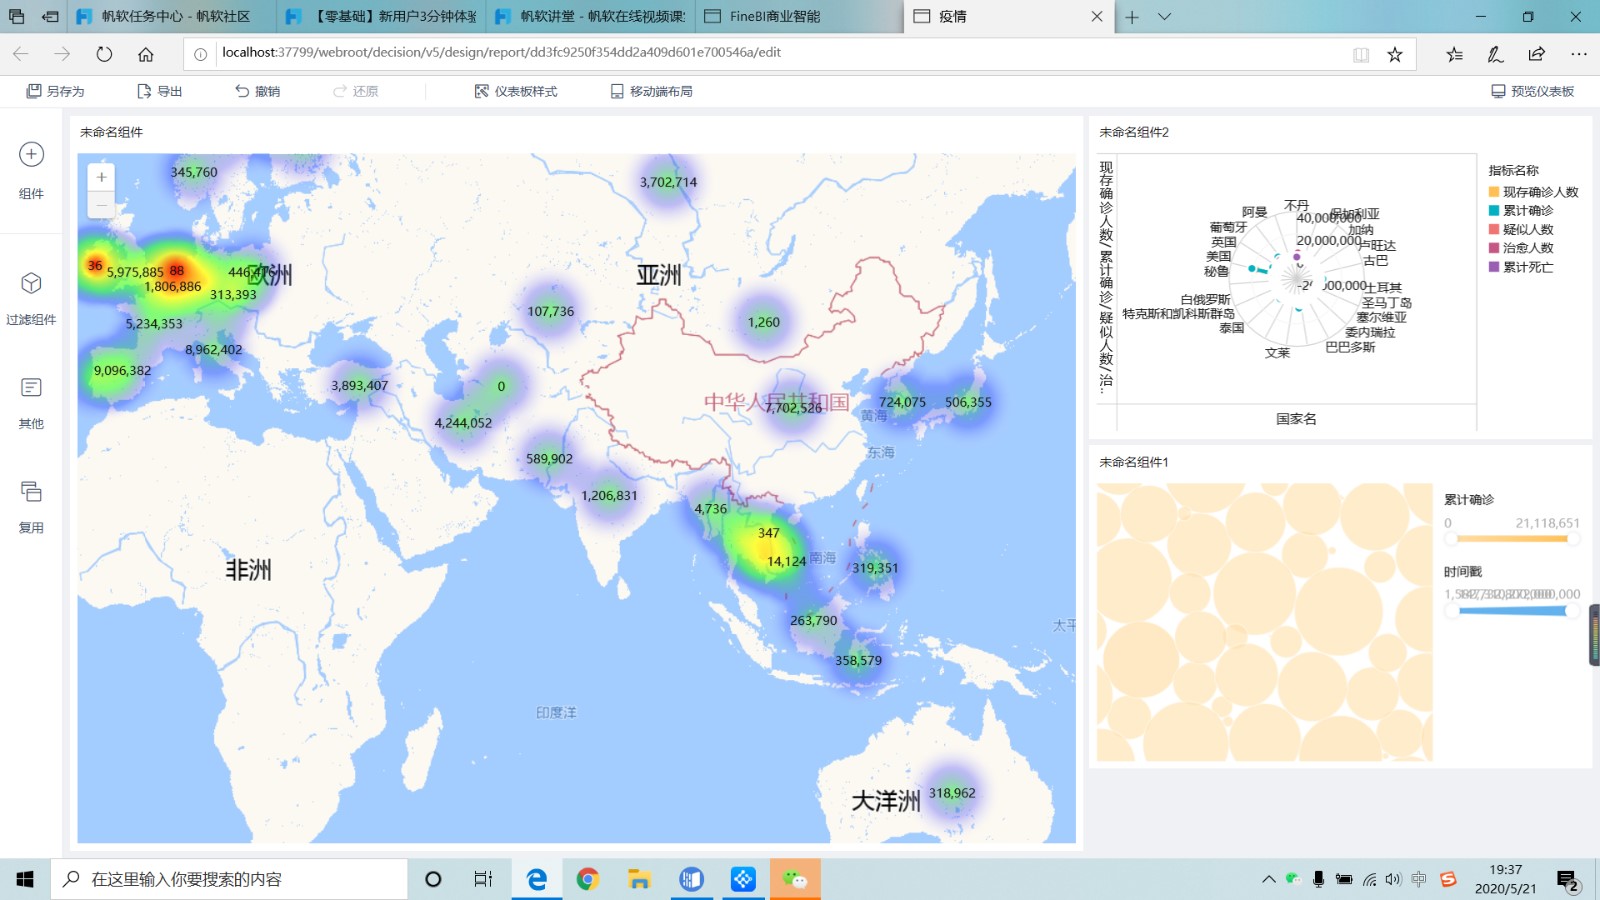
Task: Select the 未命名组件1 bubble chart title
Action: [x=1134, y=462]
